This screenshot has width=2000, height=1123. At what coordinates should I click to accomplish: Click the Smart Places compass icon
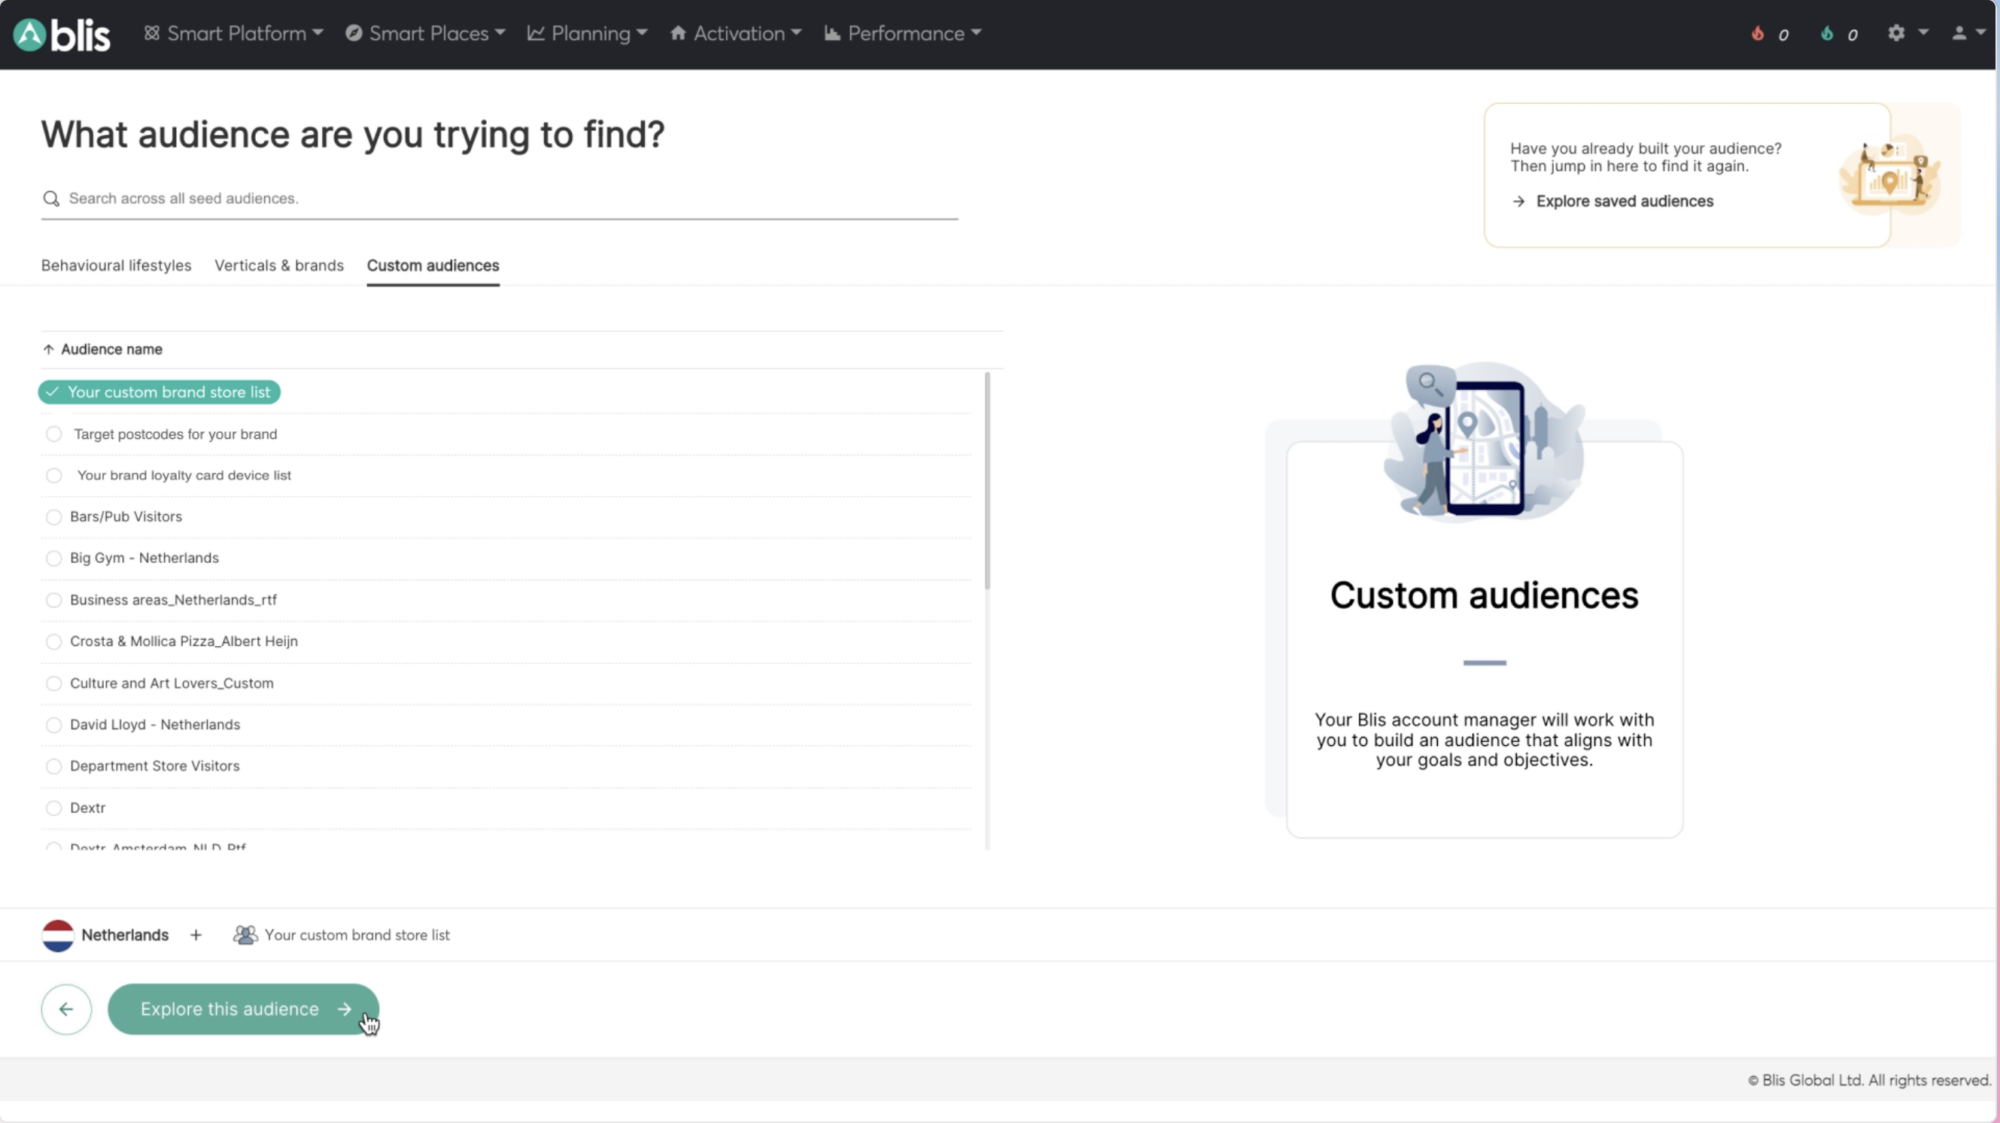[353, 33]
